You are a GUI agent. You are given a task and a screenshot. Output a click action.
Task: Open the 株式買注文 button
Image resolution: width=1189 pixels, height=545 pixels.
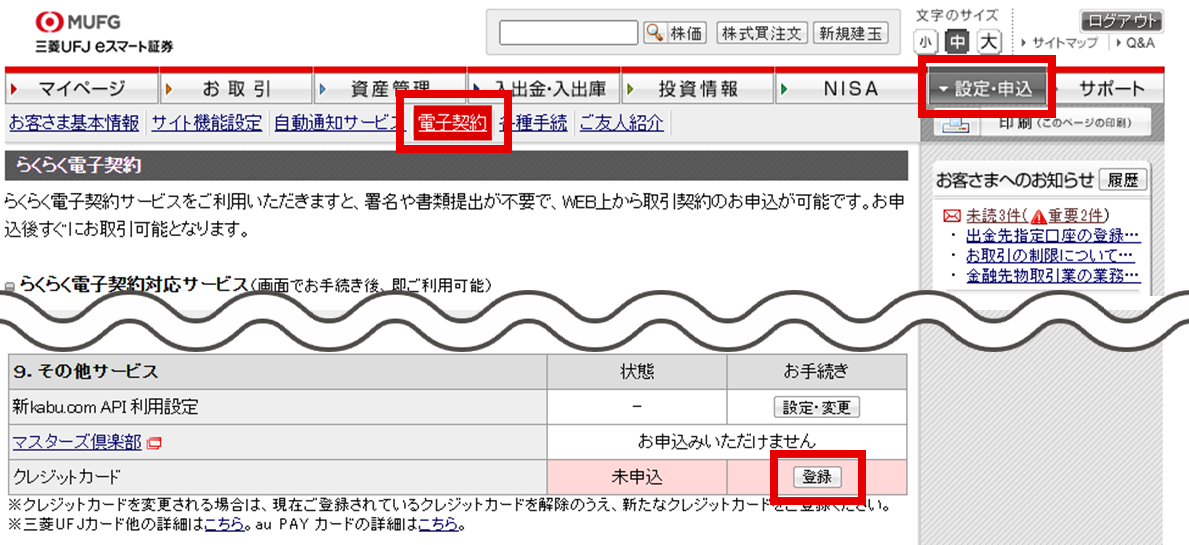tap(761, 33)
